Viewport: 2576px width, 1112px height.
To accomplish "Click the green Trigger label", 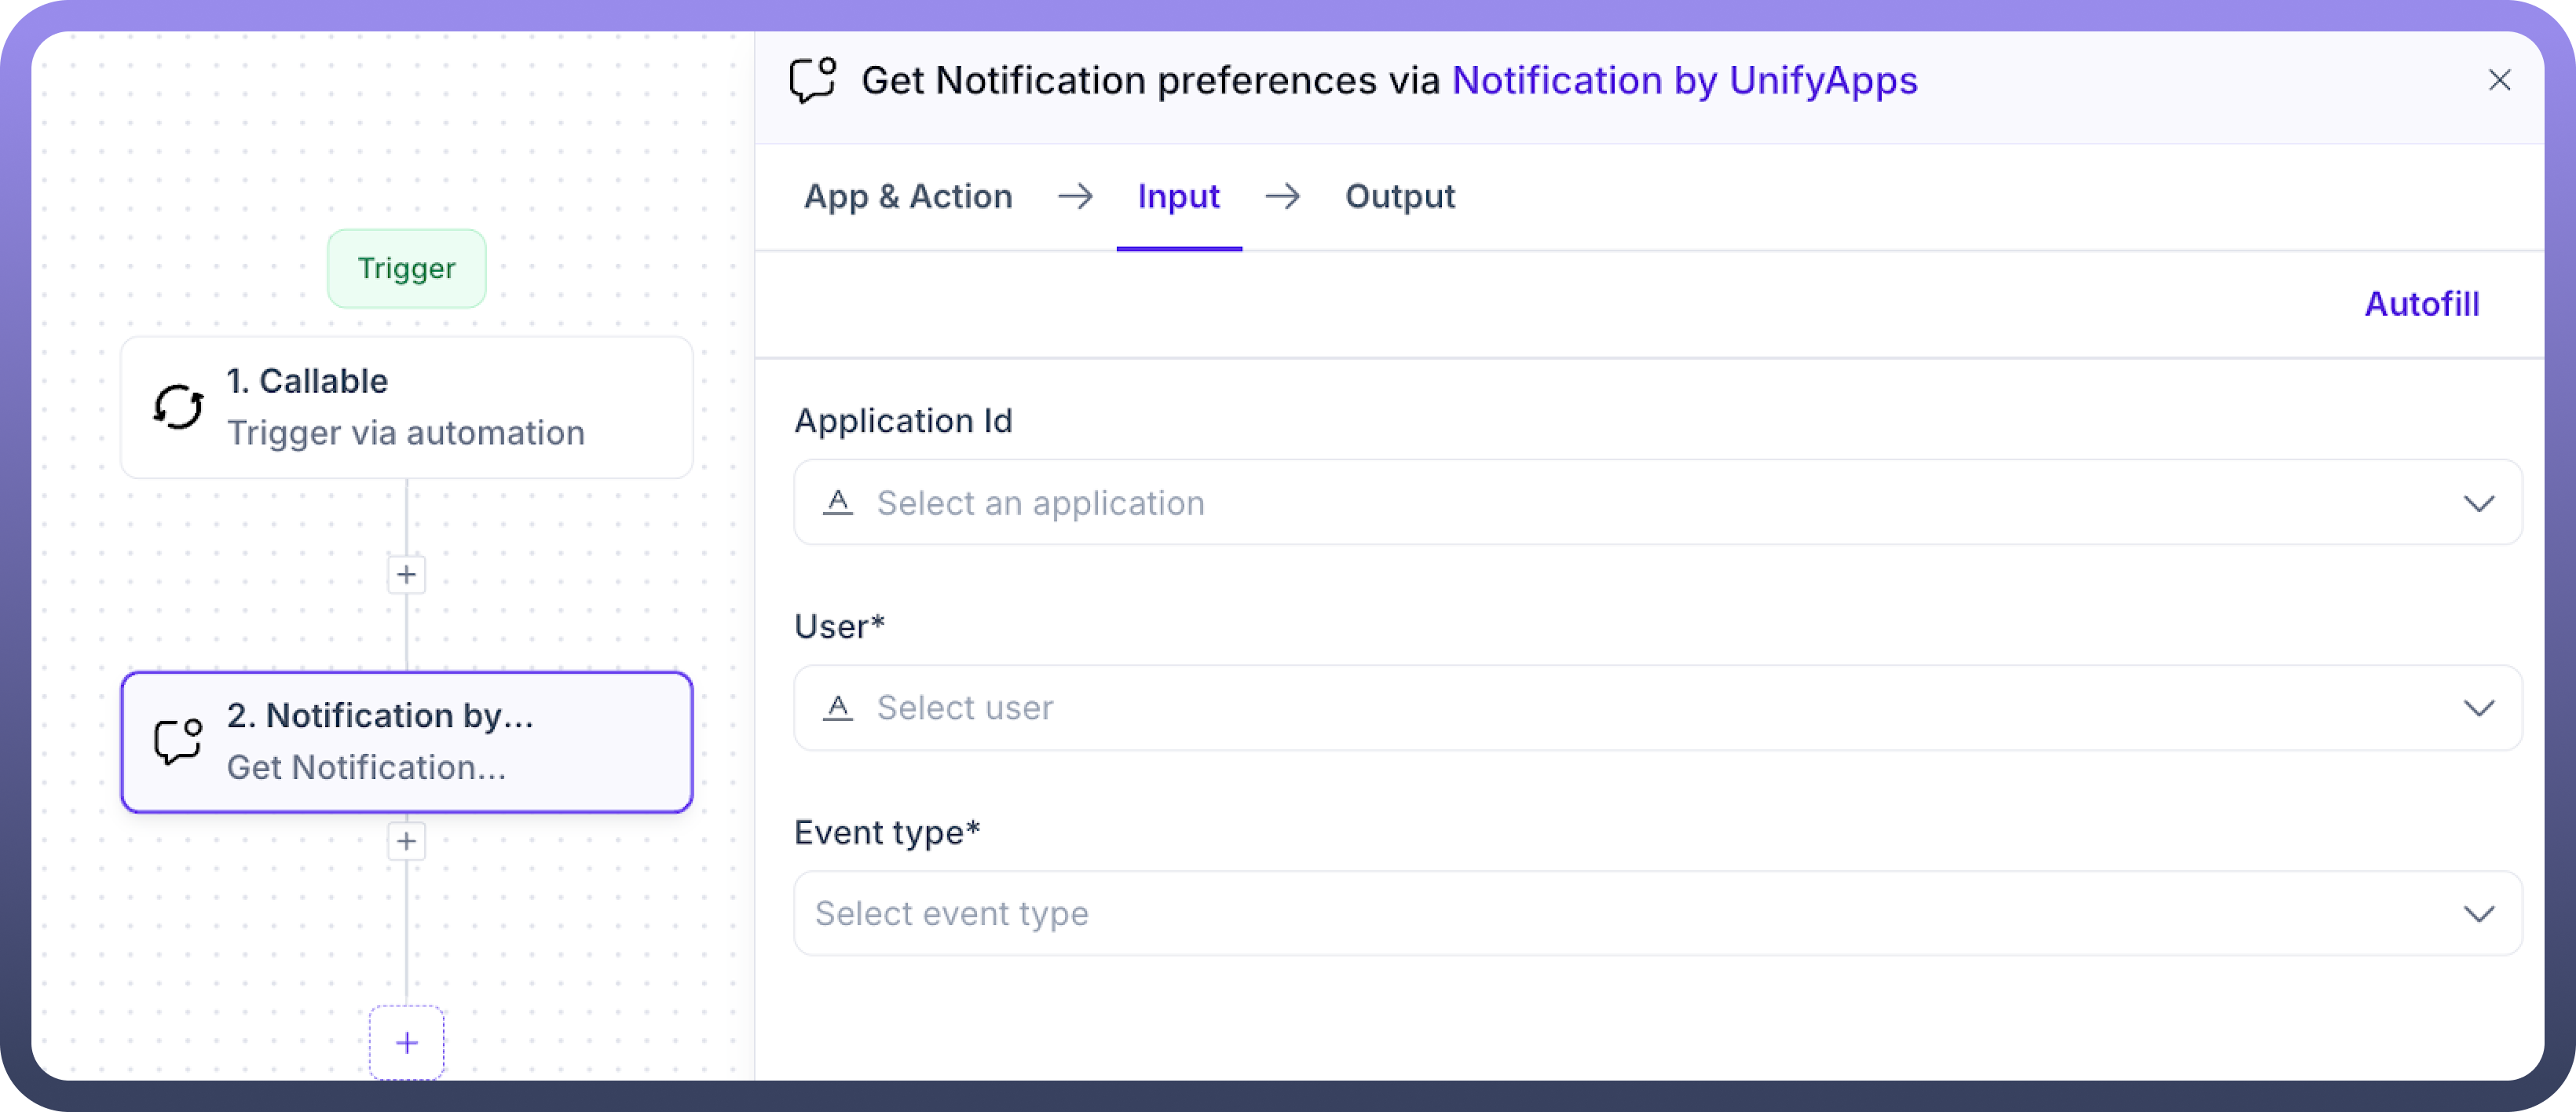I will (x=406, y=269).
